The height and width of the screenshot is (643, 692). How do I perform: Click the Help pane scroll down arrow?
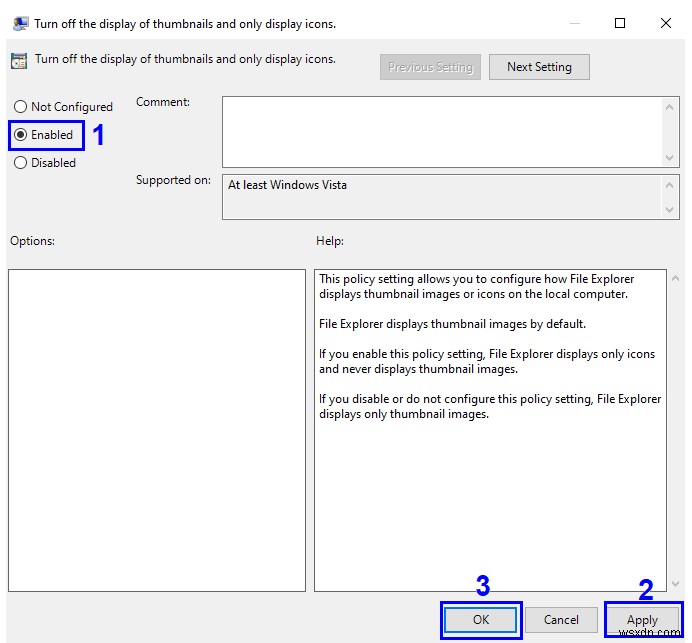click(x=675, y=583)
